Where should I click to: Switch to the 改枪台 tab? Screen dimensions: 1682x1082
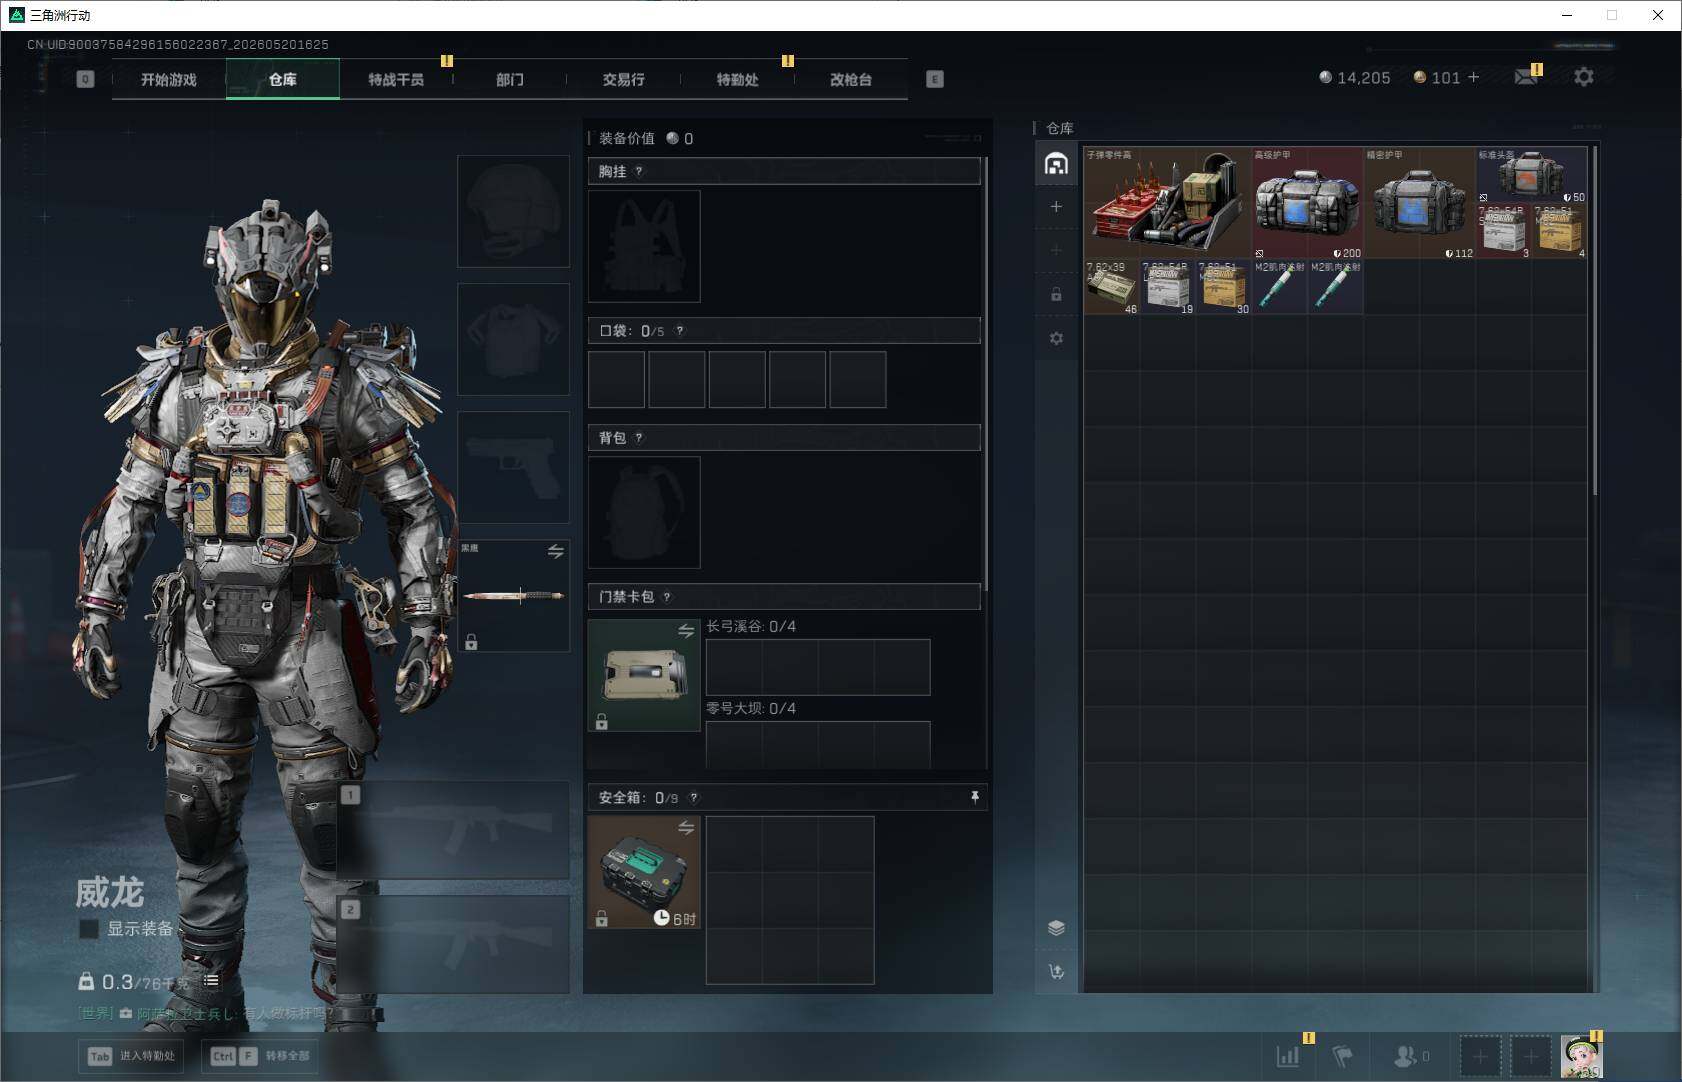(851, 79)
